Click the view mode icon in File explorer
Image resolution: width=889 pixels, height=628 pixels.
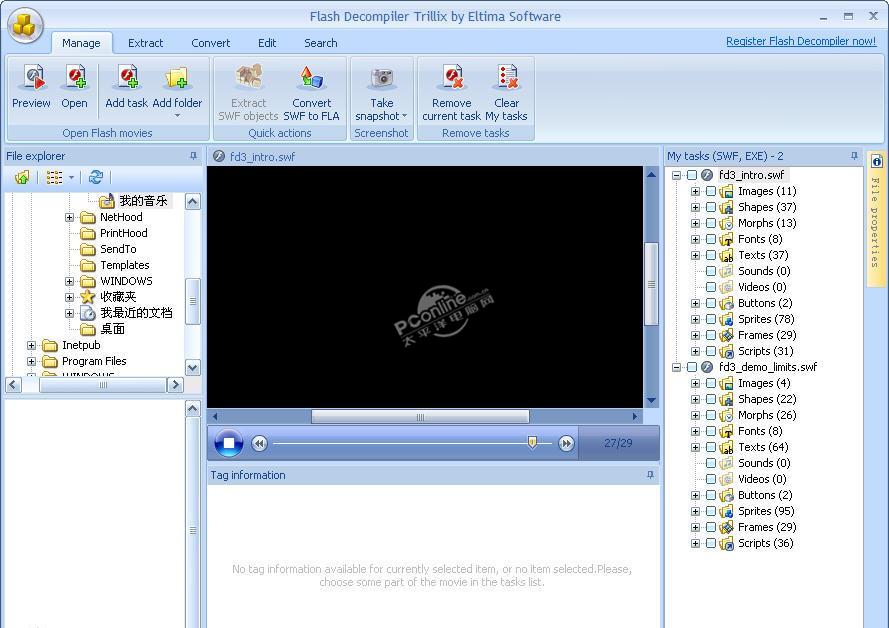pyautogui.click(x=54, y=177)
